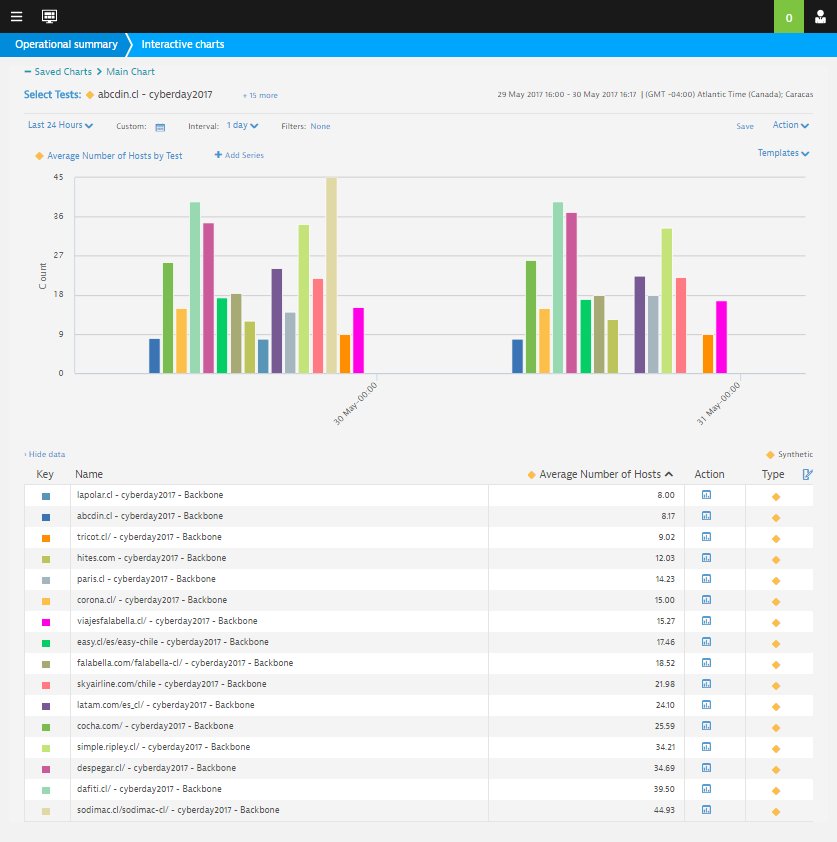Open chart action for viajesfalabella.cl row
Image resolution: width=837 pixels, height=842 pixels.
(x=707, y=620)
